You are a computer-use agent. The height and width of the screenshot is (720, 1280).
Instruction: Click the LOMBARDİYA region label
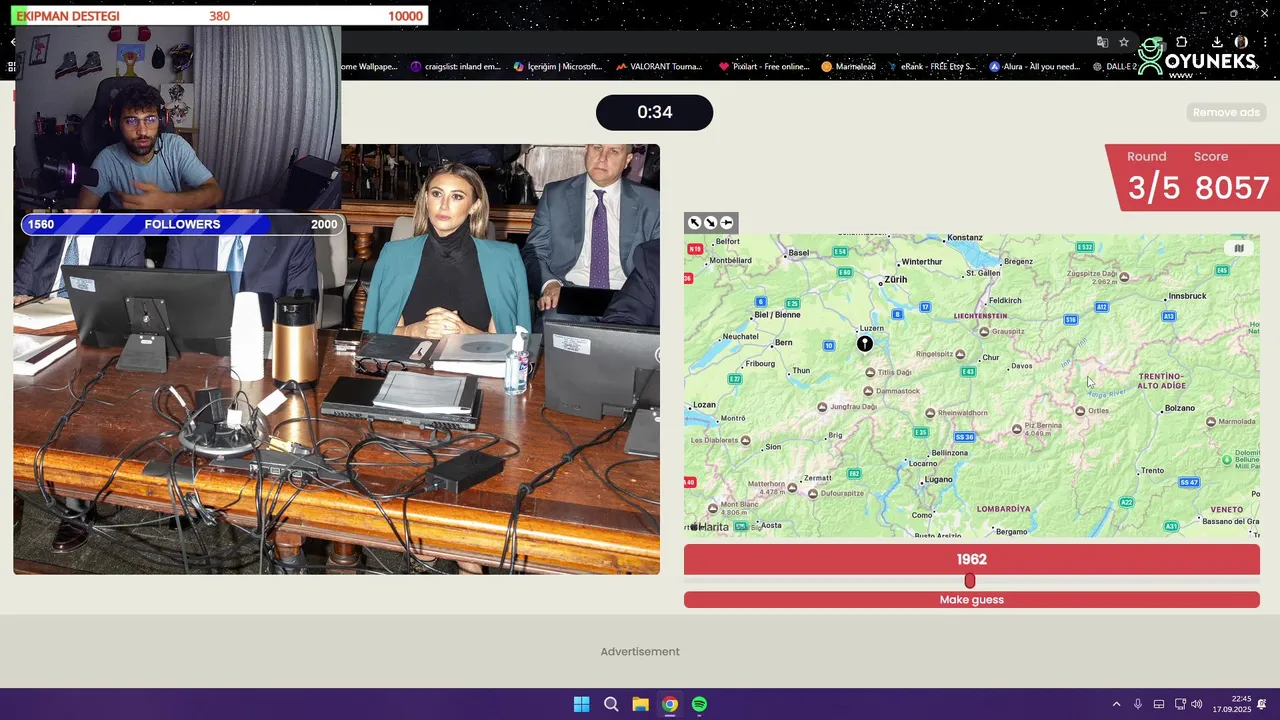pos(1003,509)
